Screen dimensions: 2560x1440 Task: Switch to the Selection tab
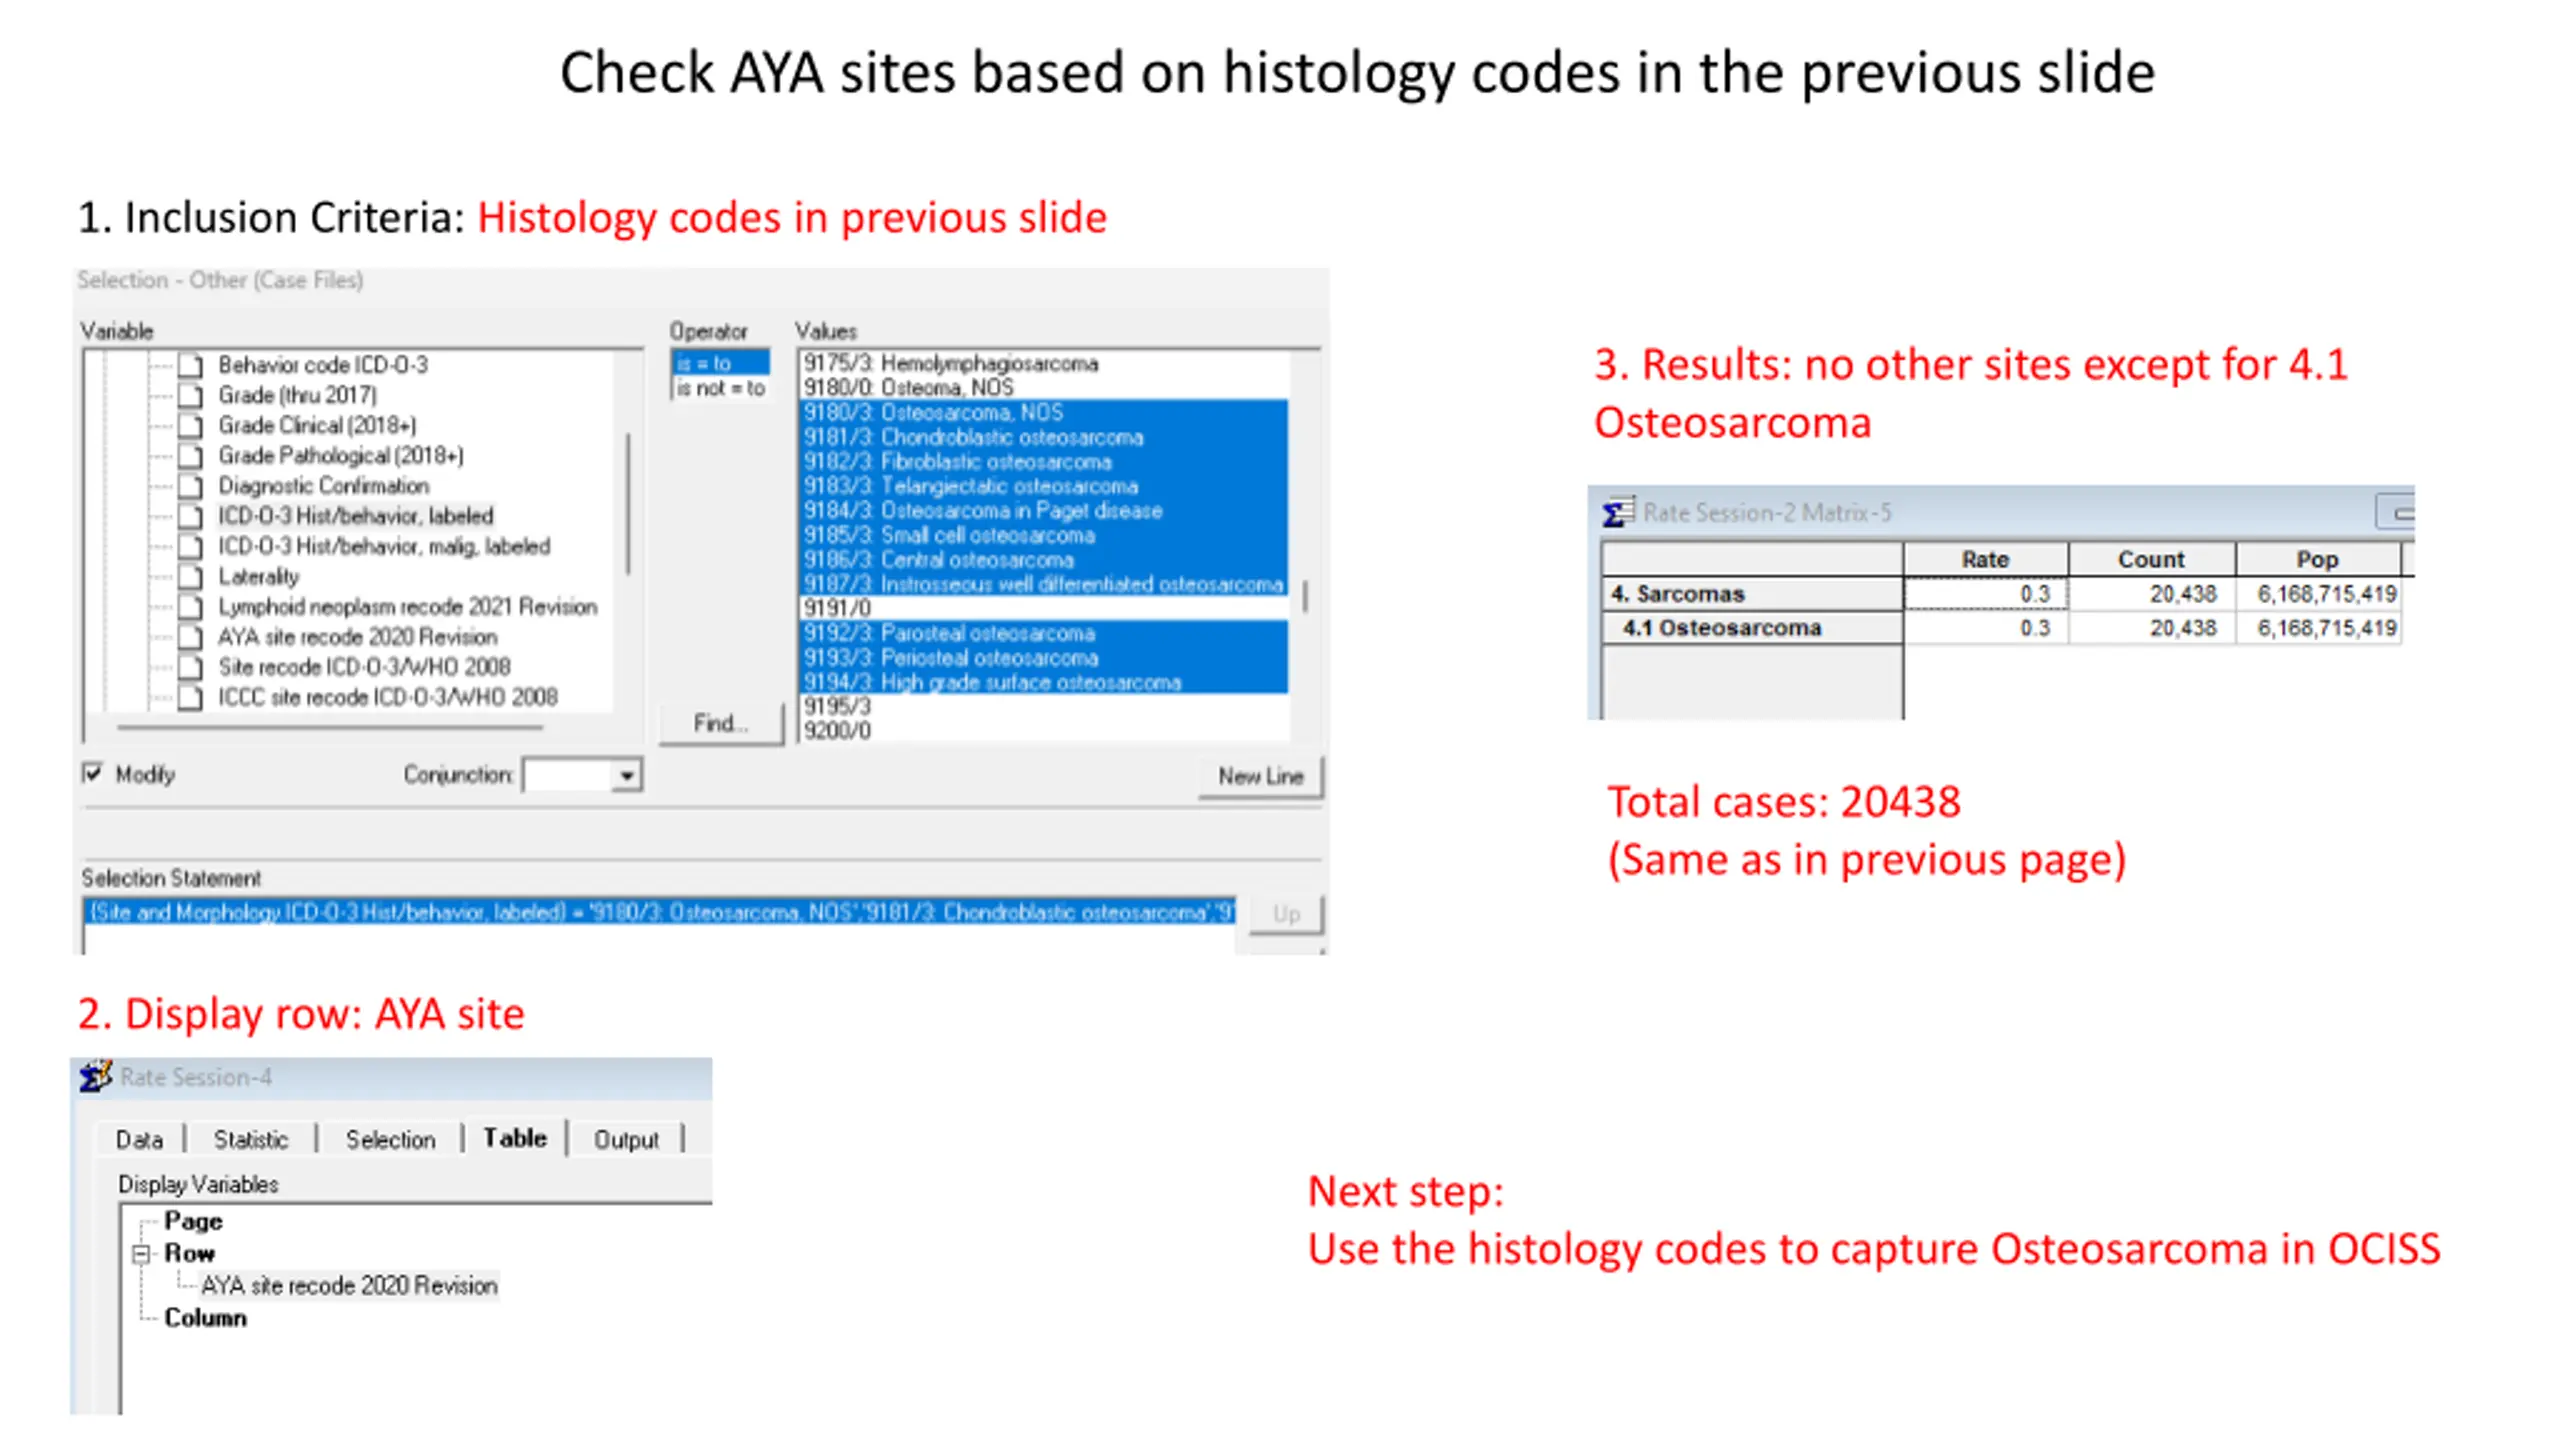pos(390,1139)
